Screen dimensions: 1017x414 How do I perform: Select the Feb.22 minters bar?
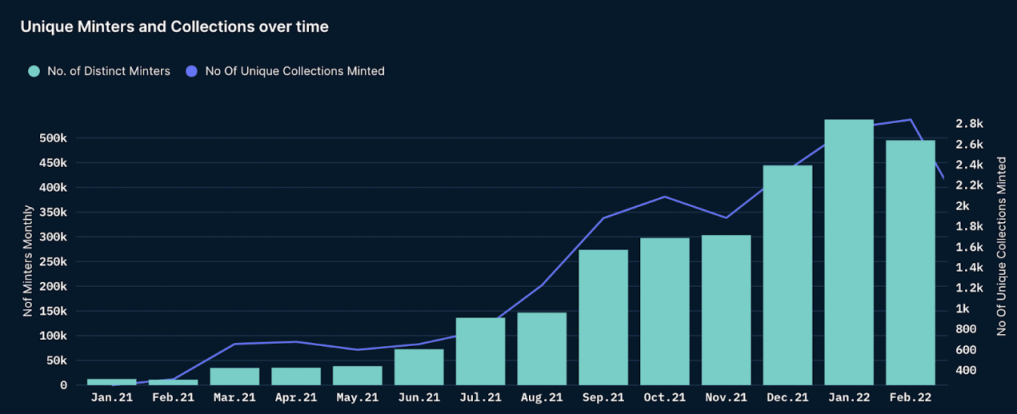pyautogui.click(x=910, y=262)
